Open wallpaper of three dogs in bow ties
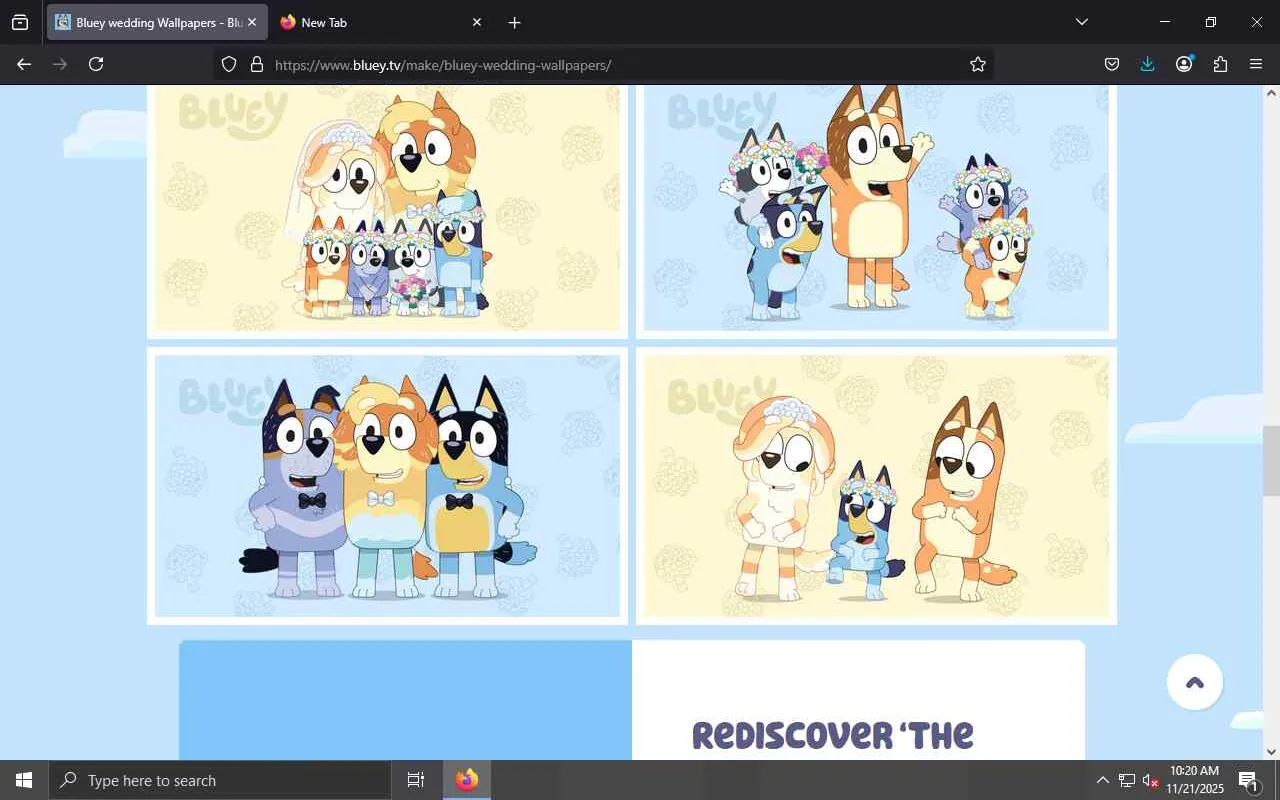Image resolution: width=1280 pixels, height=800 pixels. 387,486
